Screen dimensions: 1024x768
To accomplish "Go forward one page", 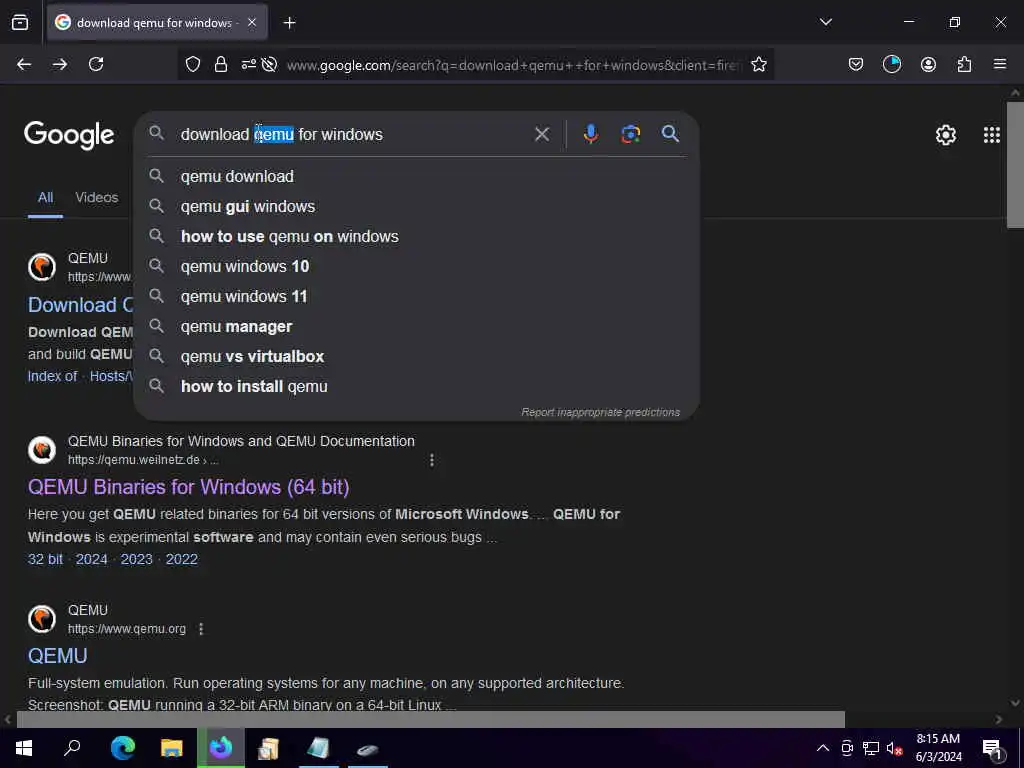I will click(60, 64).
